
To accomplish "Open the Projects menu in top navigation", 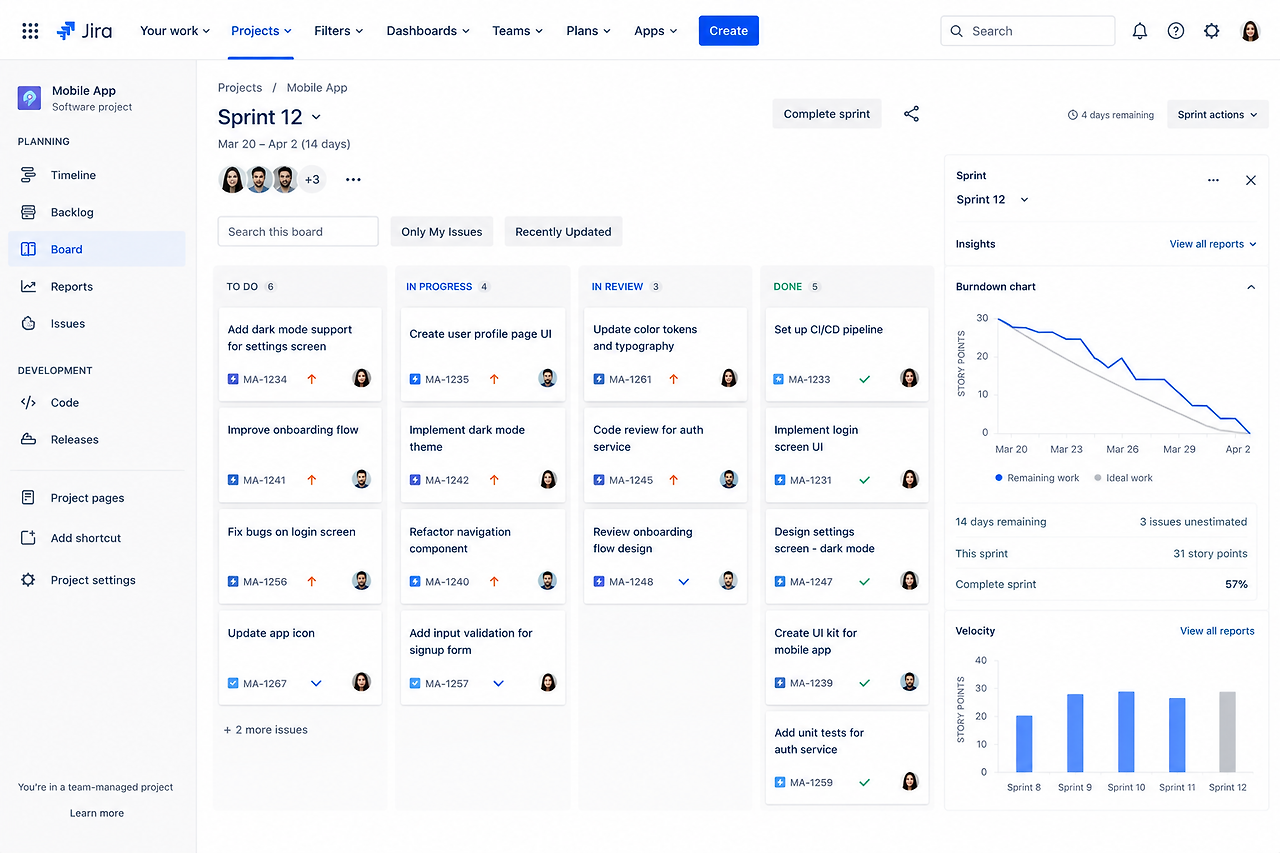I will (261, 31).
